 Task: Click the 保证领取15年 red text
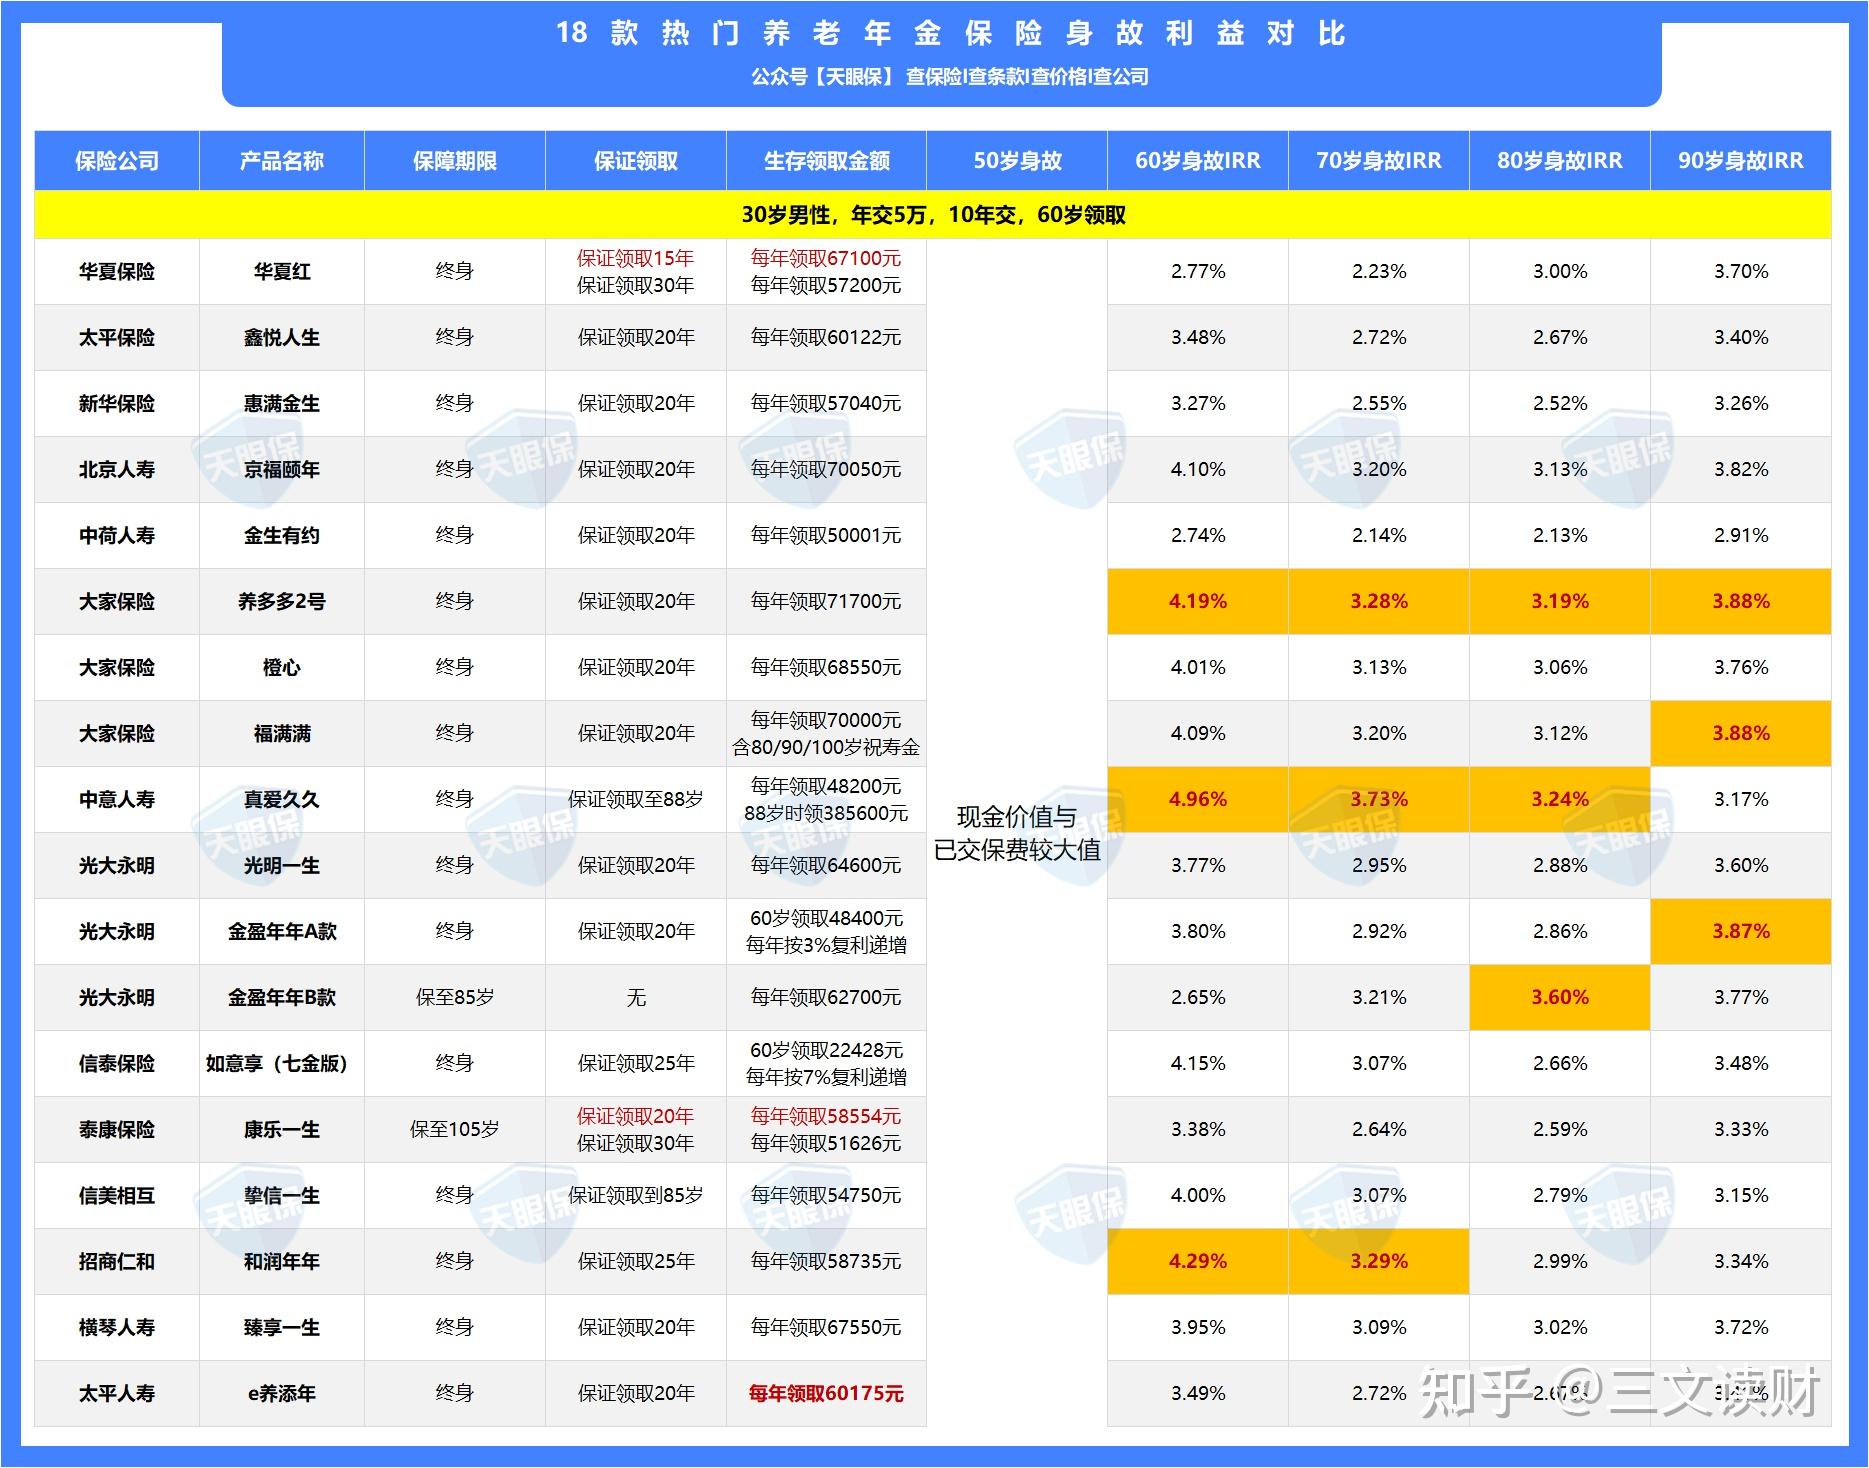coord(636,258)
